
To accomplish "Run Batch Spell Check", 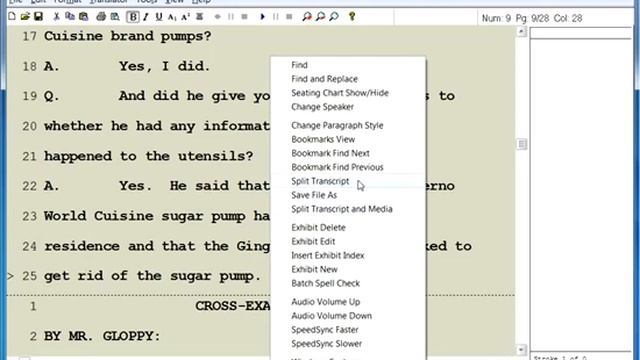I will click(325, 283).
